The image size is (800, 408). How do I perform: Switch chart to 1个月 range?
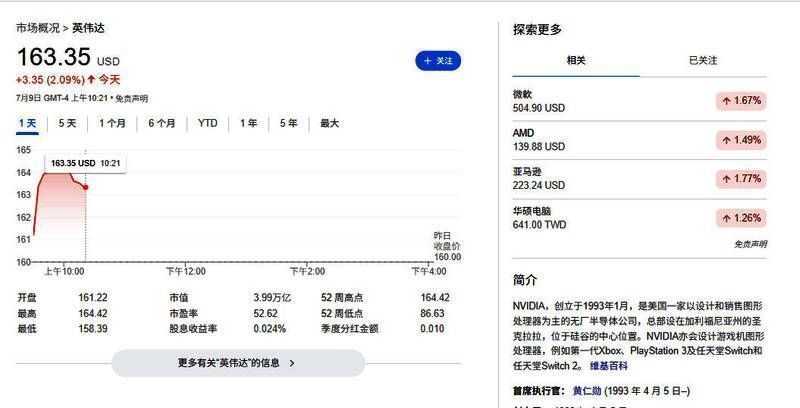tap(112, 124)
